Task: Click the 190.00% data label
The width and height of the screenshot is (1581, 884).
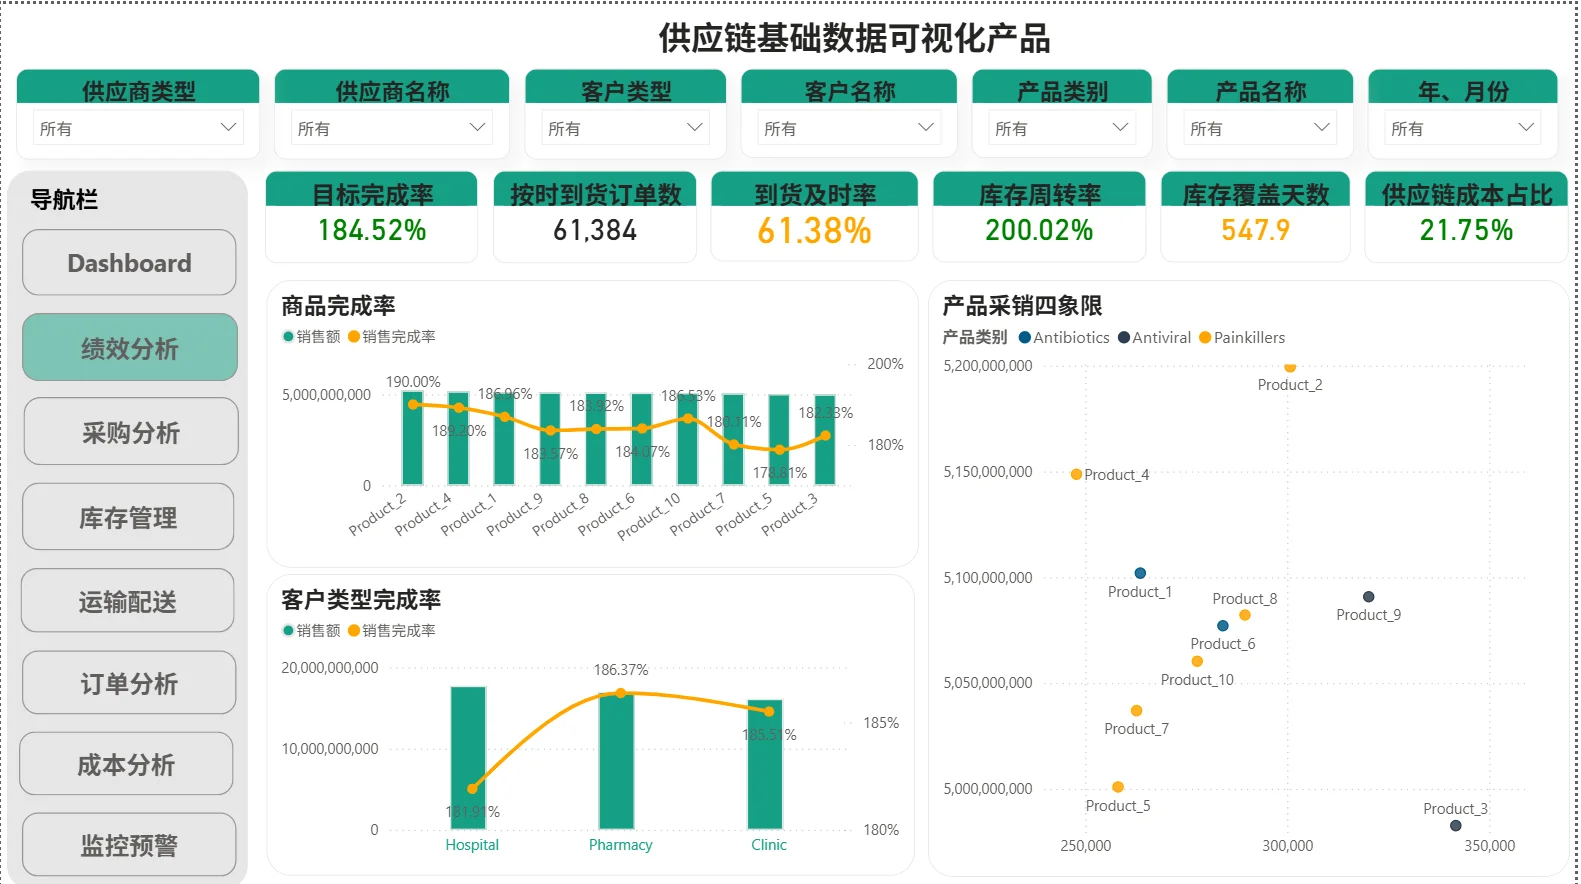Action: pos(413,382)
